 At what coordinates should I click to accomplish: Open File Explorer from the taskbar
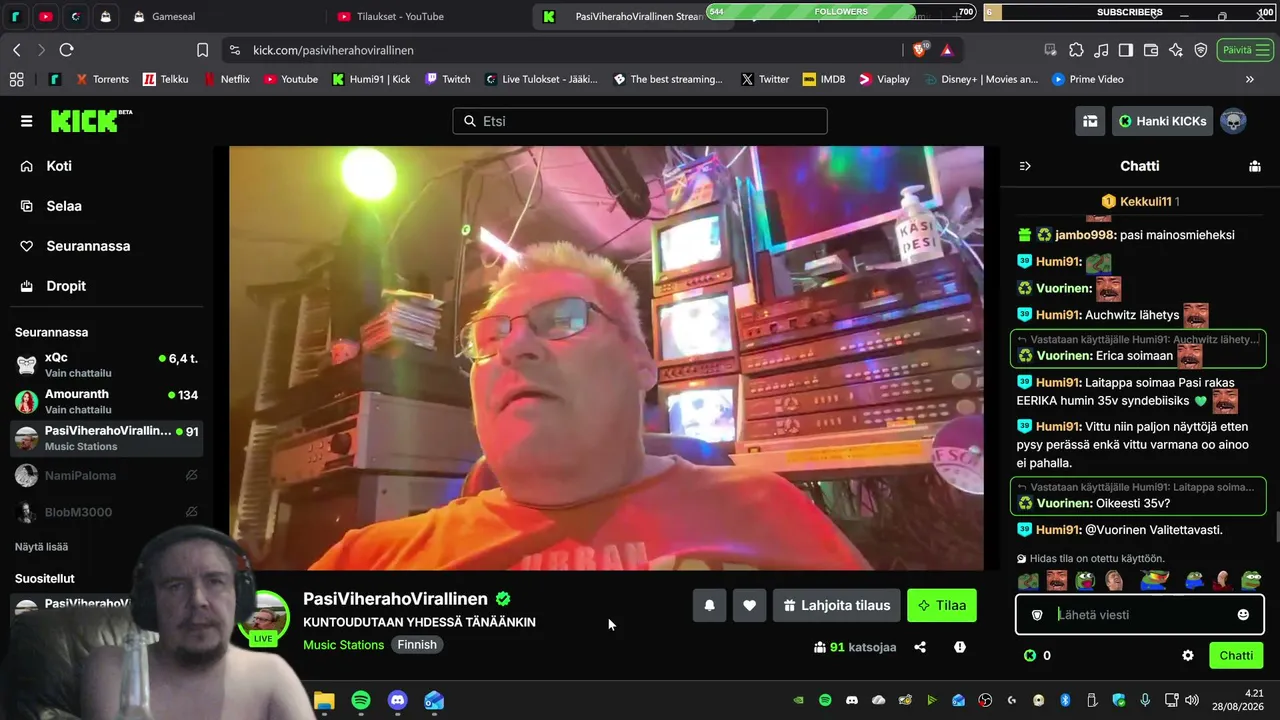(324, 700)
